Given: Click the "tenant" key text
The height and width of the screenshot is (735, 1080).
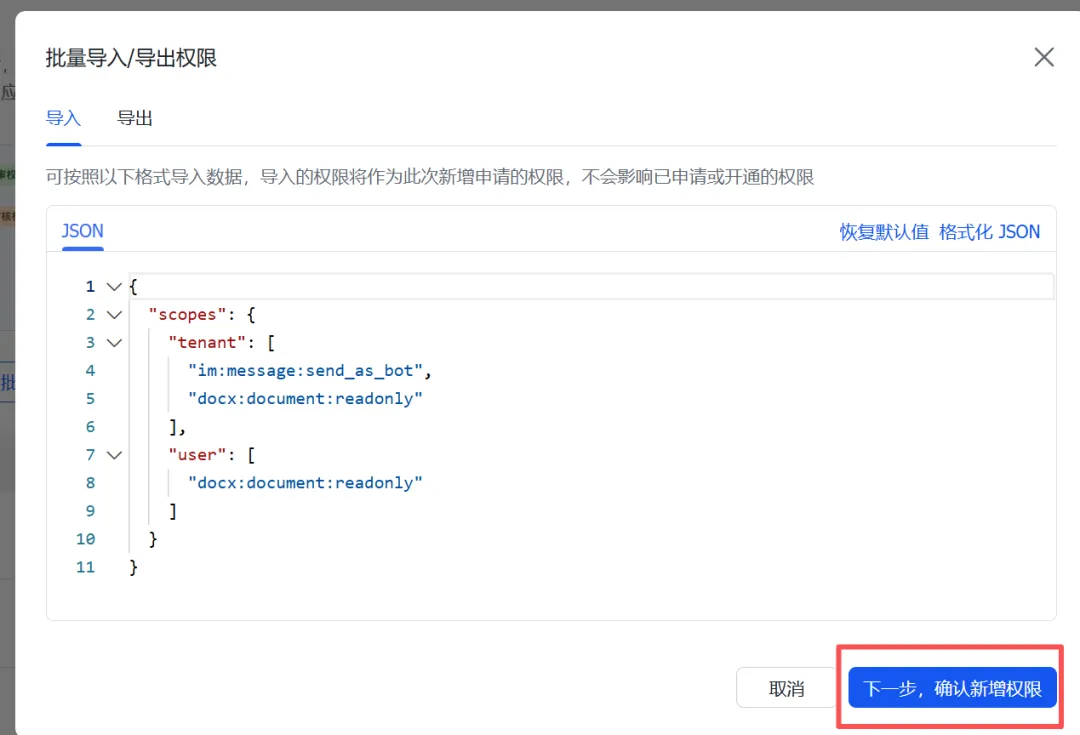Looking at the screenshot, I should coord(207,342).
